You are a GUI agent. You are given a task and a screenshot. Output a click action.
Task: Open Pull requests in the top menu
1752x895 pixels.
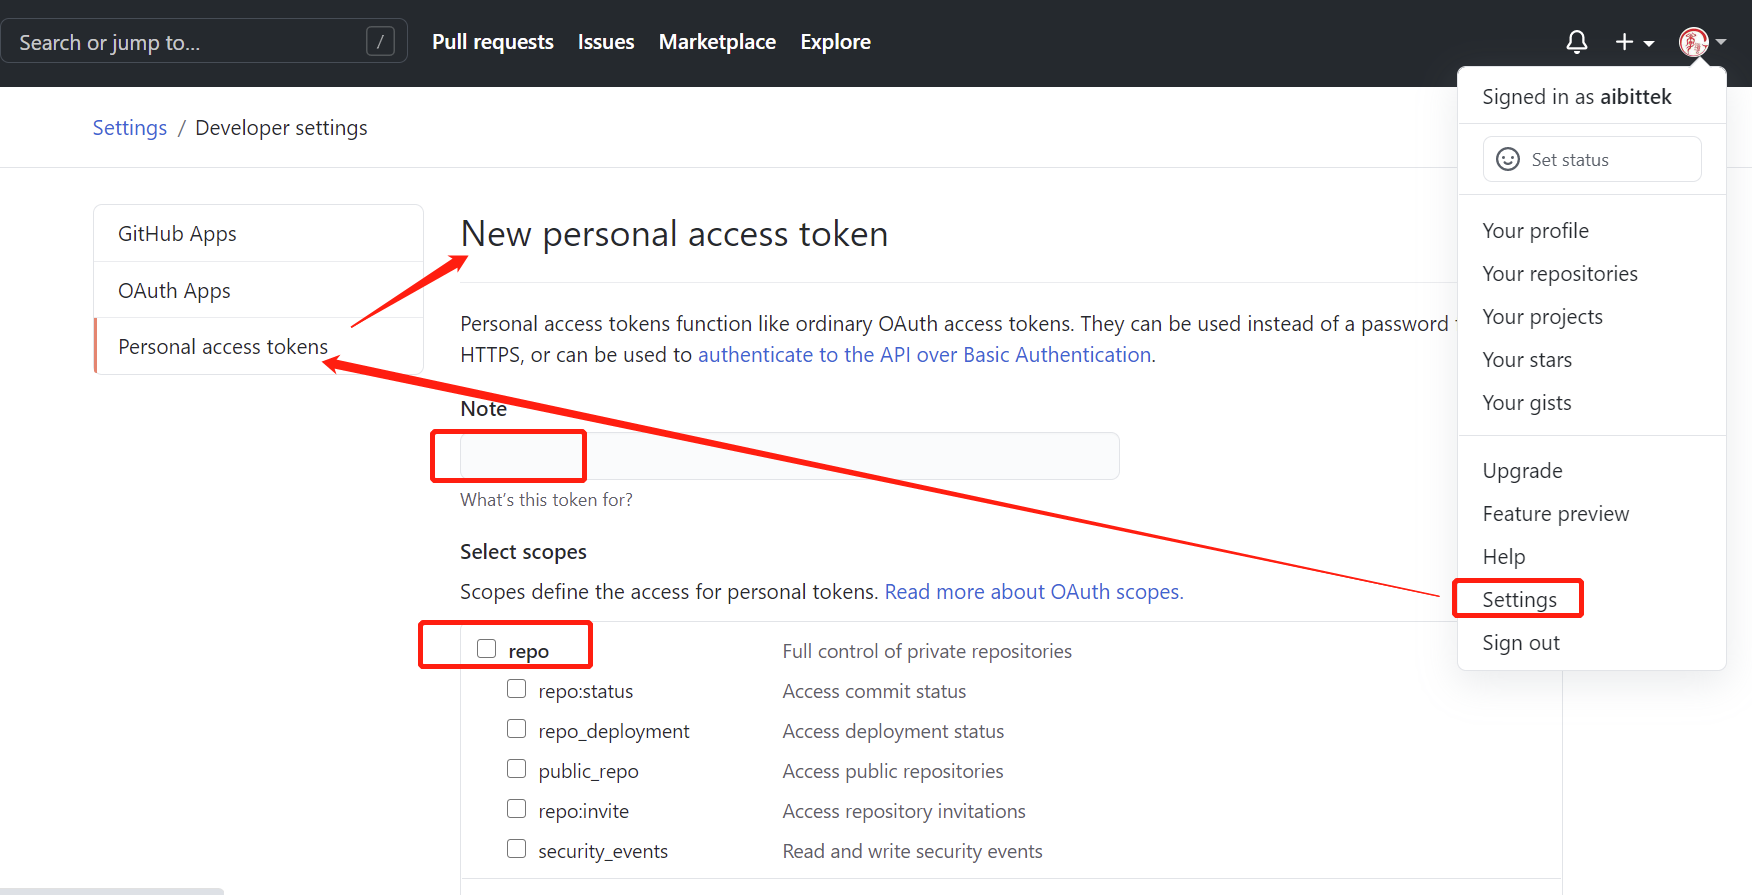(x=492, y=41)
